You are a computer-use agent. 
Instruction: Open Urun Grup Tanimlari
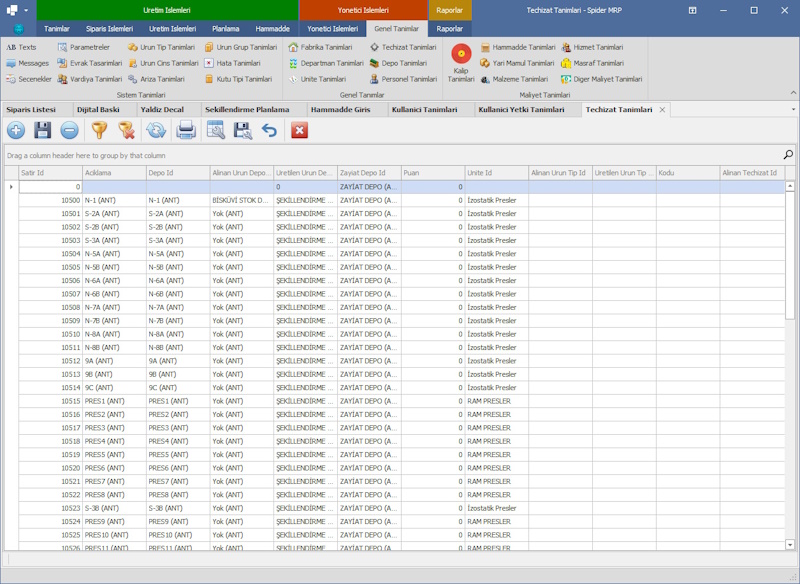click(241, 47)
